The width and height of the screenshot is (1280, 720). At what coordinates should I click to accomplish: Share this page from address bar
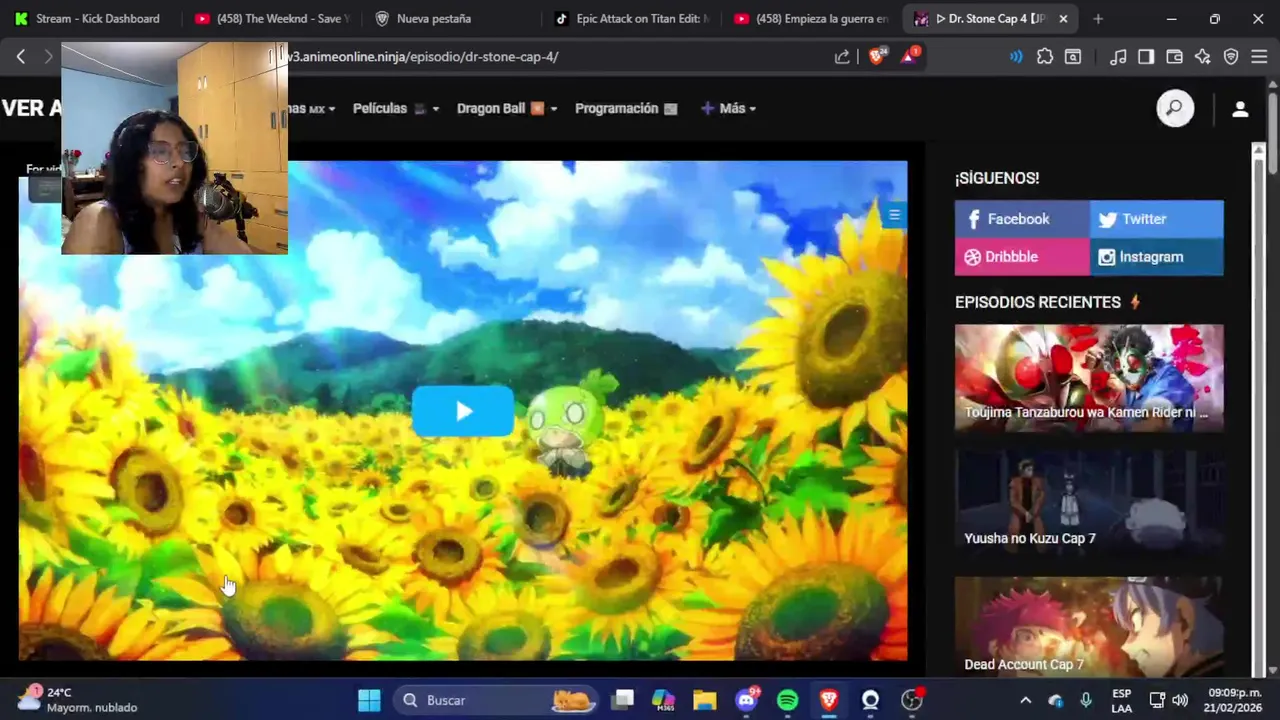pos(842,57)
